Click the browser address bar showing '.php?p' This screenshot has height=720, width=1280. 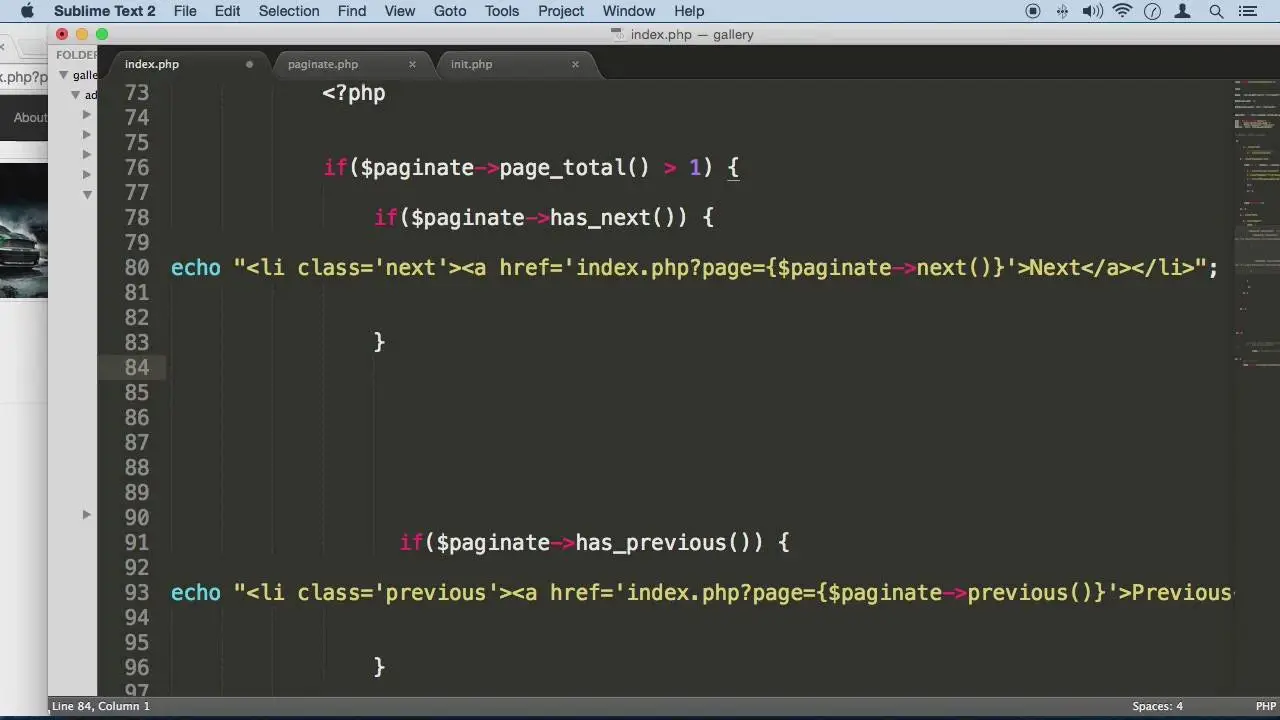(24, 77)
